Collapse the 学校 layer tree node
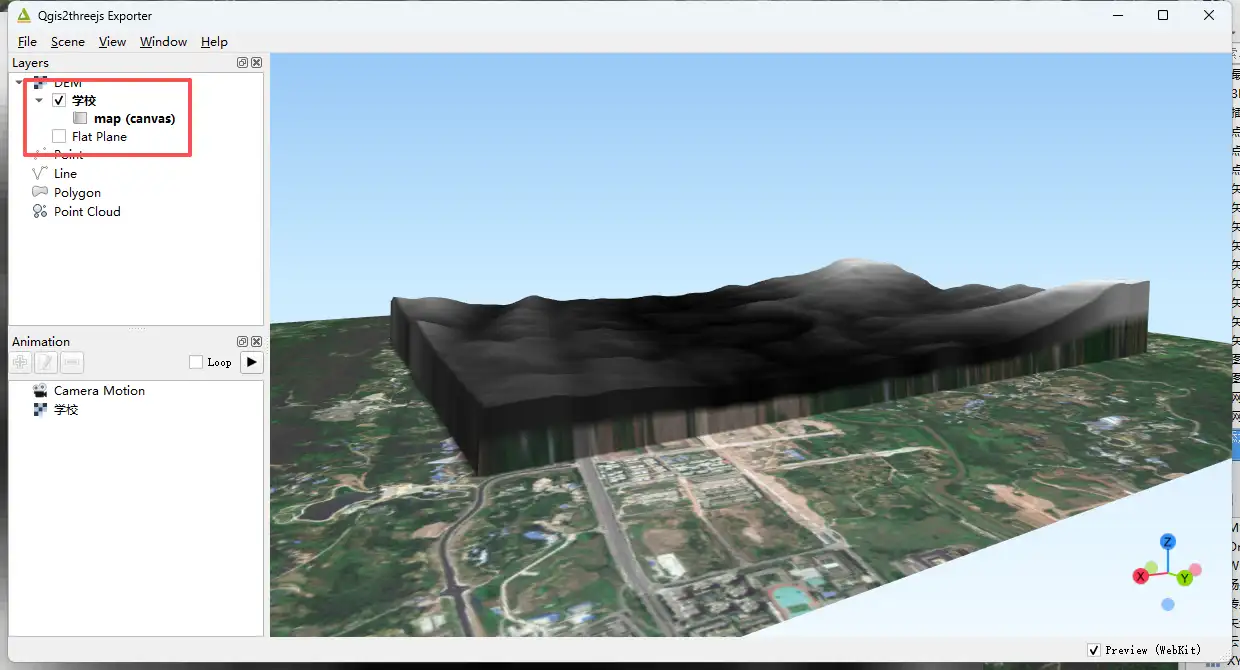 39,101
